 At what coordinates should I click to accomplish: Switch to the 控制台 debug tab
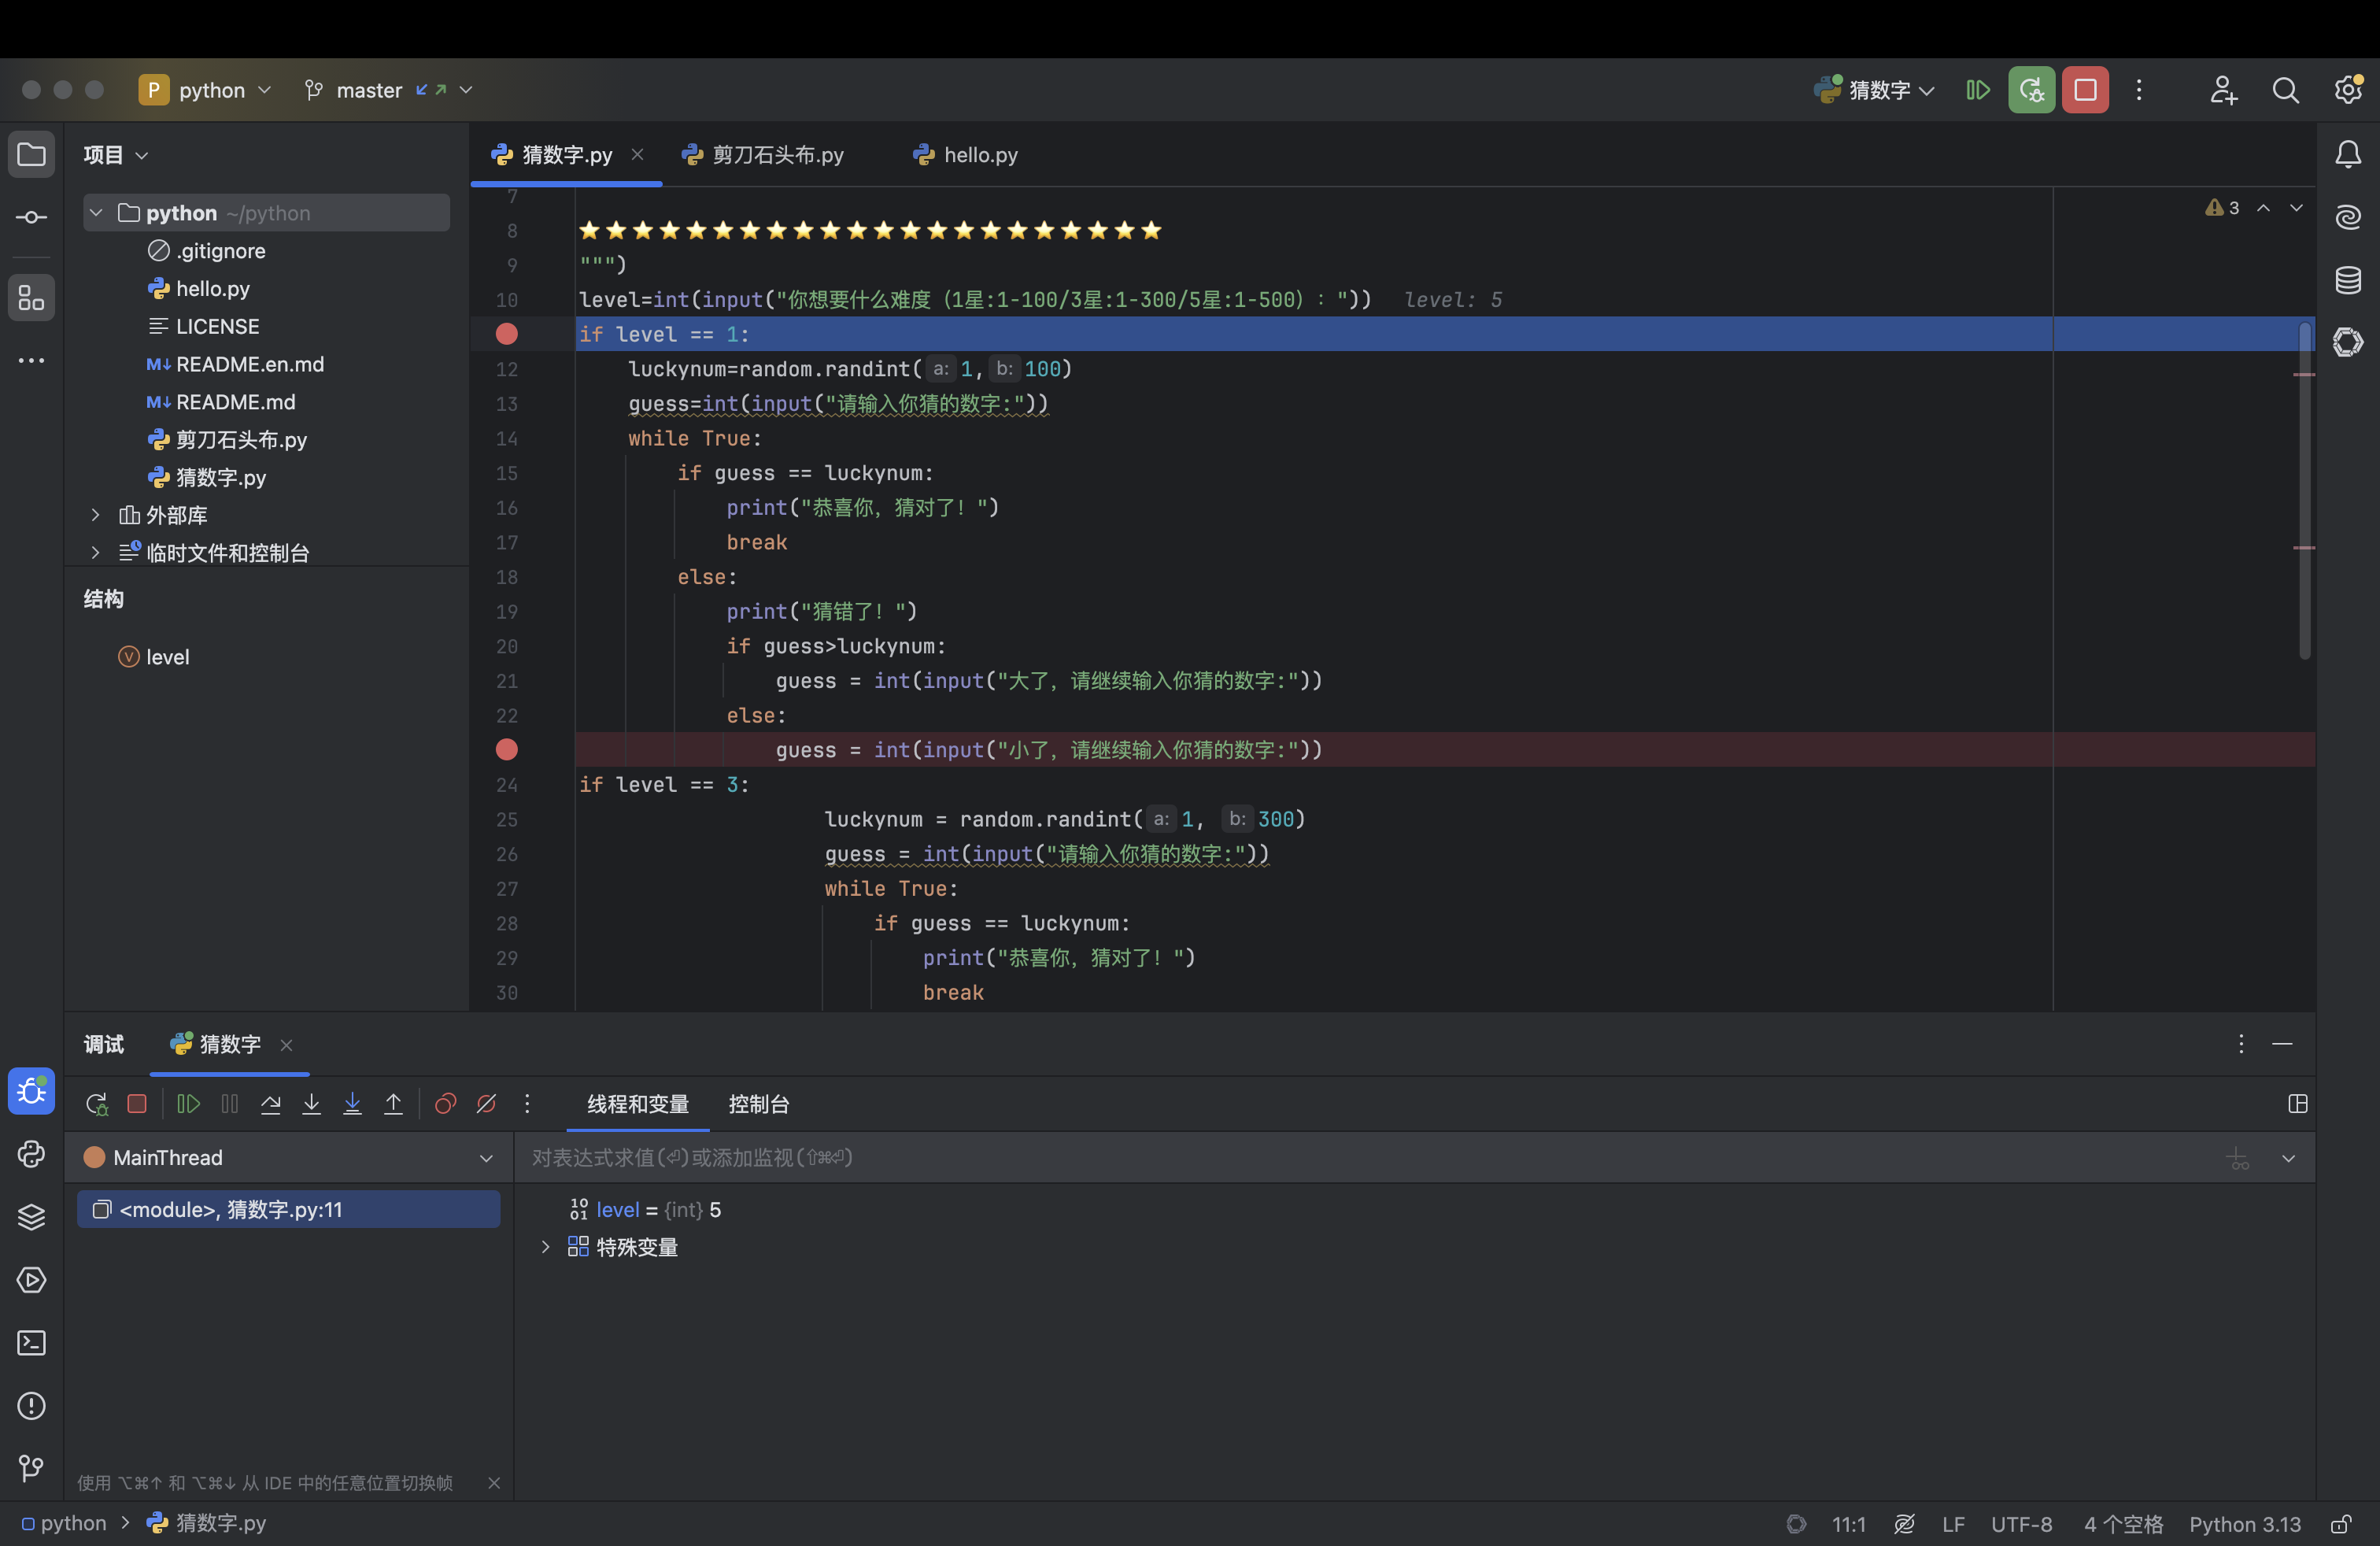point(758,1104)
